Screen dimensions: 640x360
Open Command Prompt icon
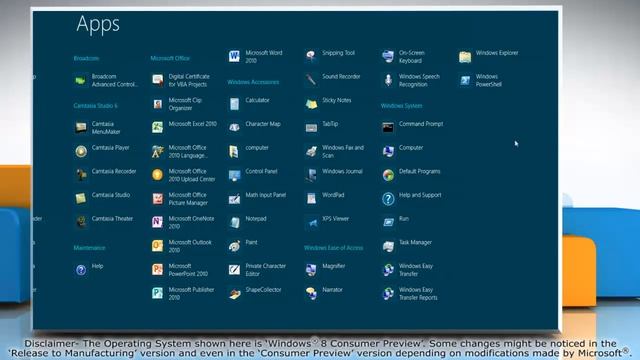coord(388,128)
